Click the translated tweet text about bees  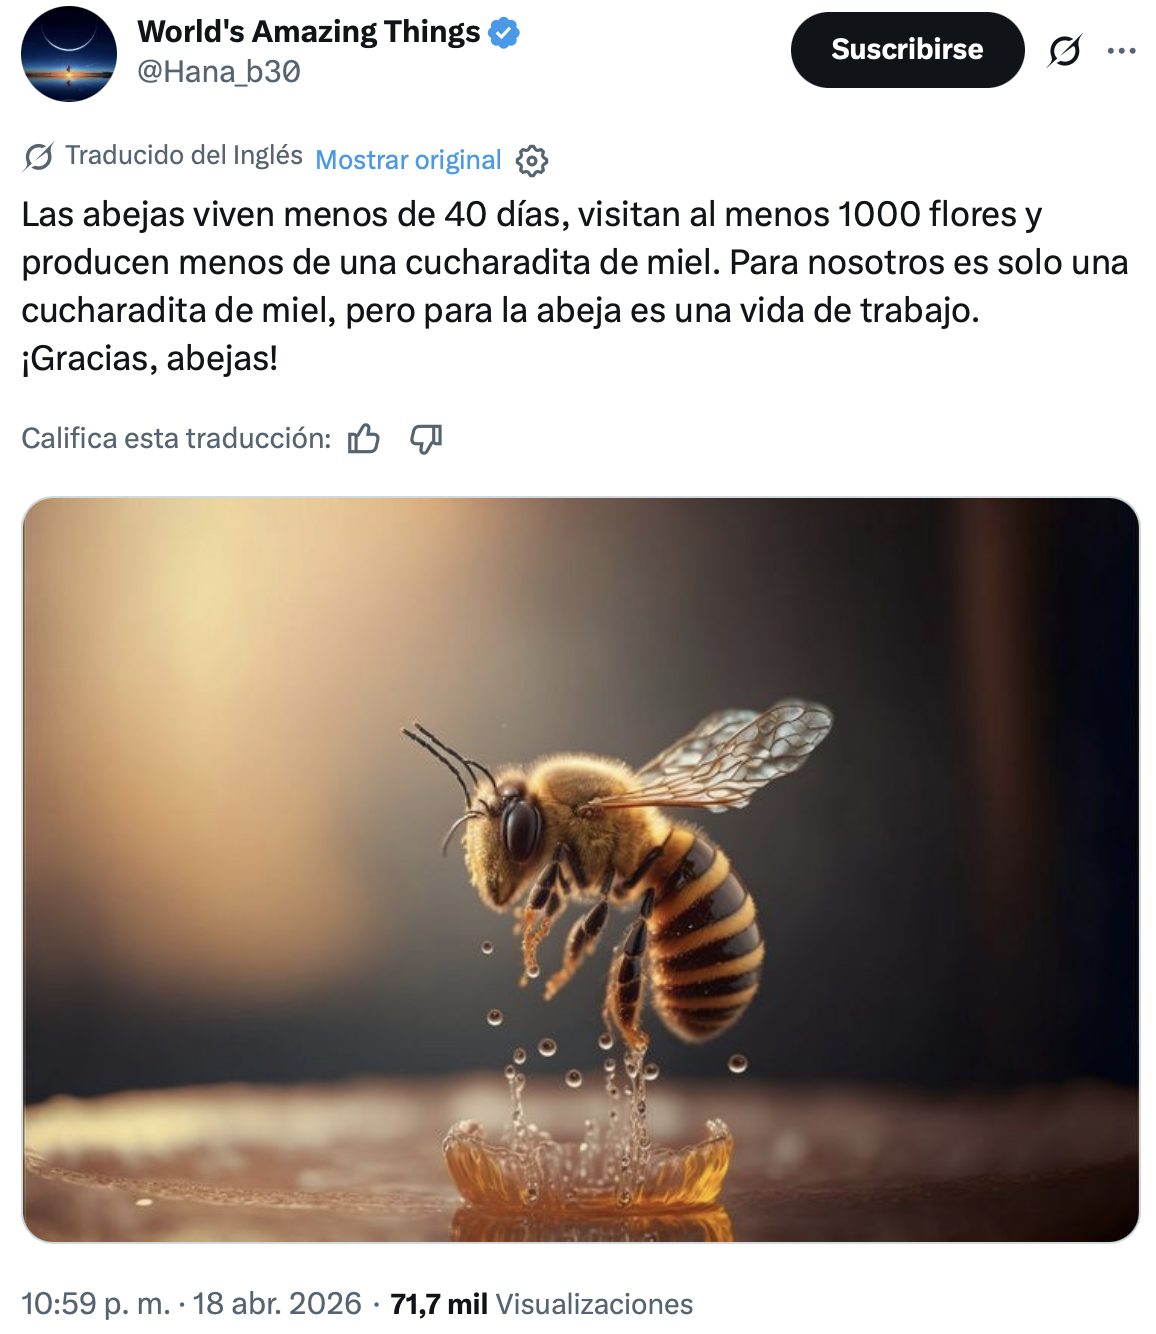[x=575, y=286]
